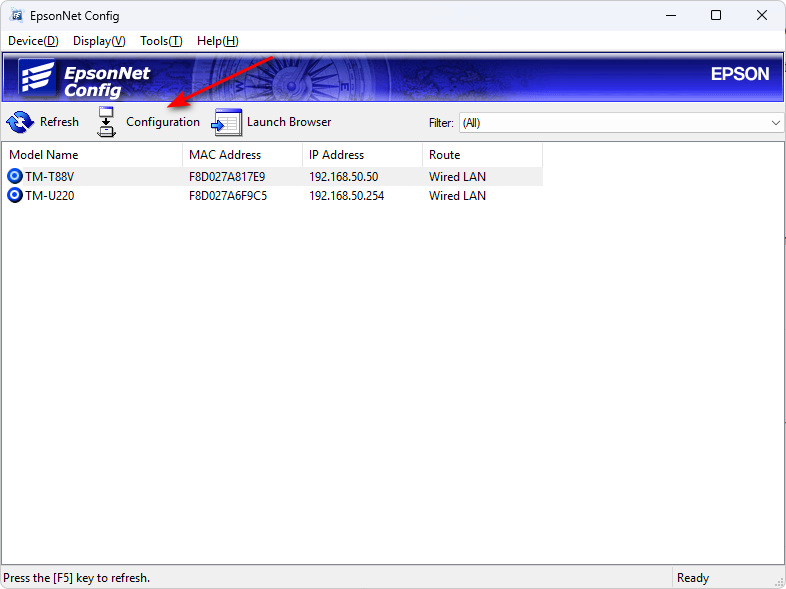Image resolution: width=786 pixels, height=589 pixels.
Task: Select IP address 192.168.50.50 row
Action: point(342,177)
